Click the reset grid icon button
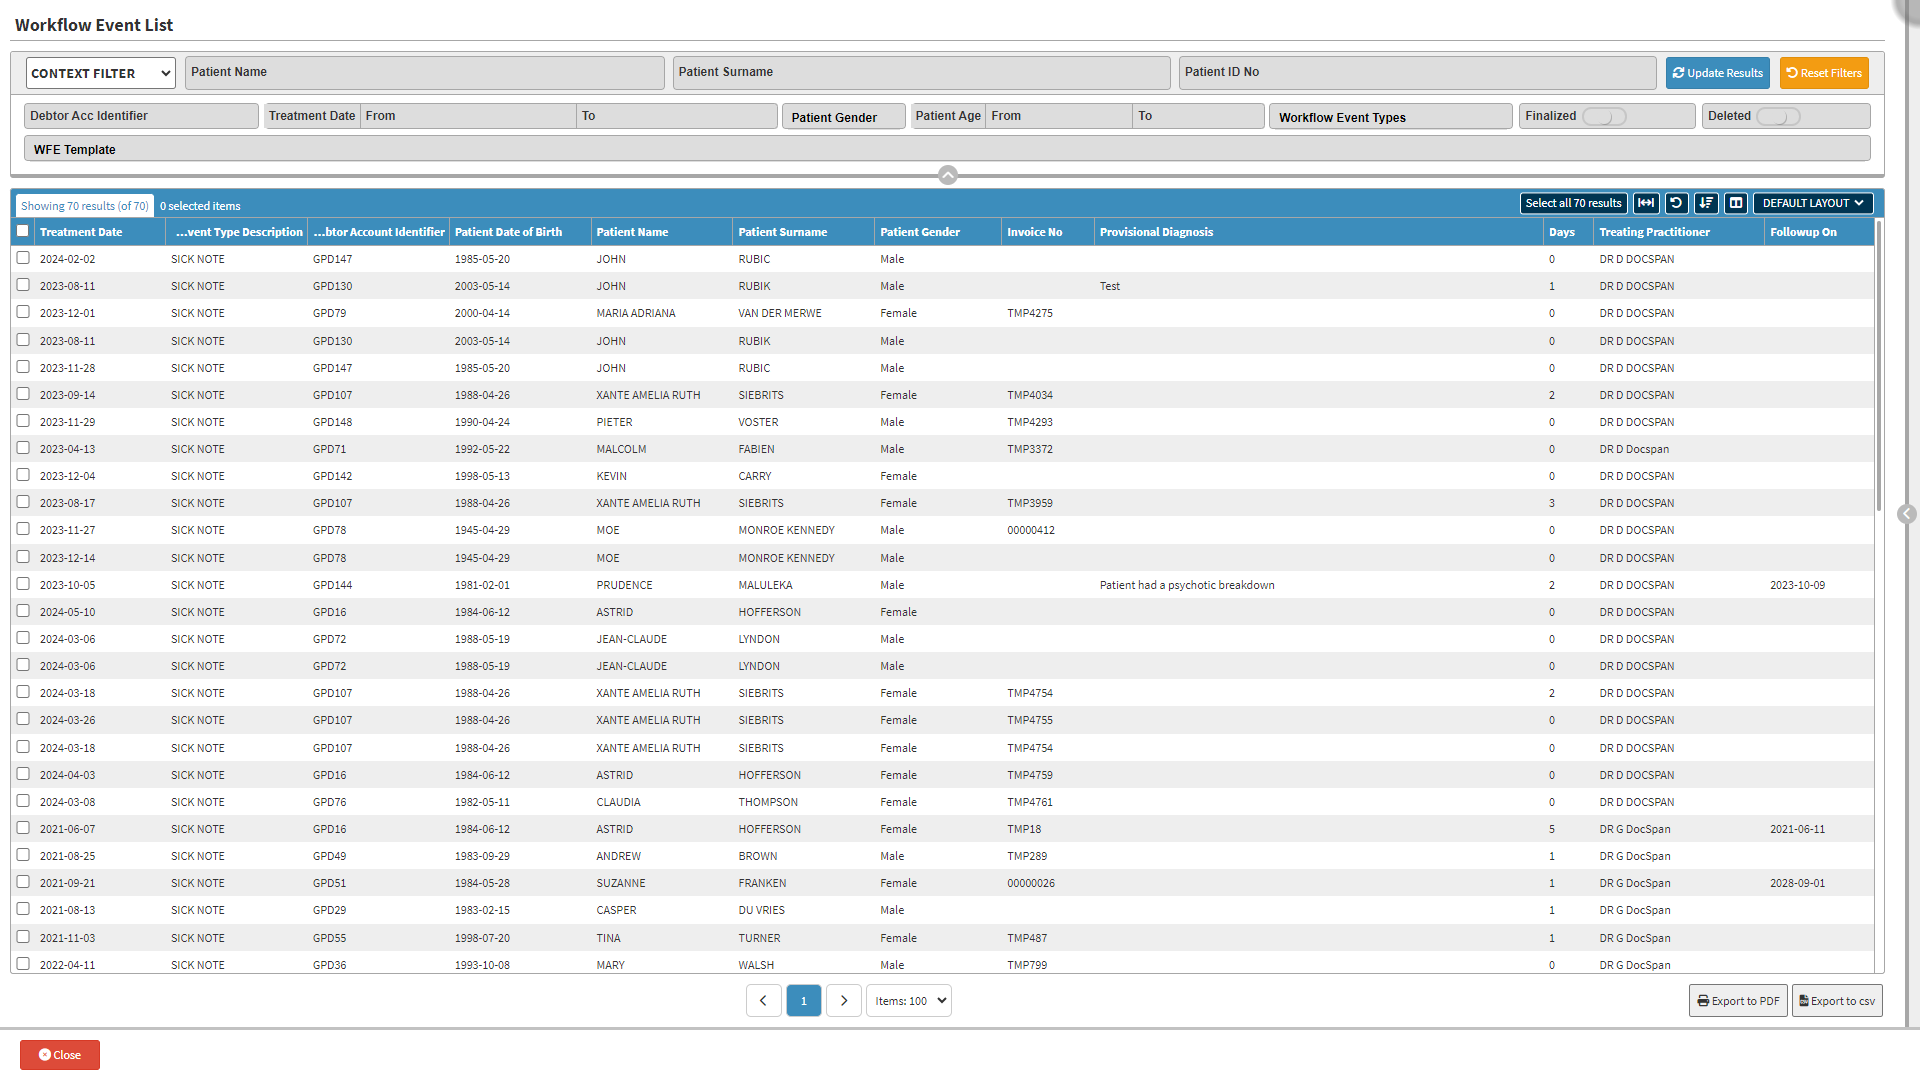The width and height of the screenshot is (1920, 1079). point(1676,203)
